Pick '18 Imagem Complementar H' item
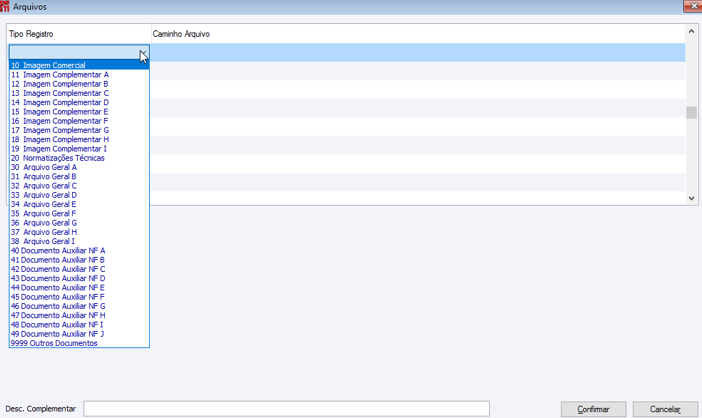The height and width of the screenshot is (418, 702). point(79,140)
